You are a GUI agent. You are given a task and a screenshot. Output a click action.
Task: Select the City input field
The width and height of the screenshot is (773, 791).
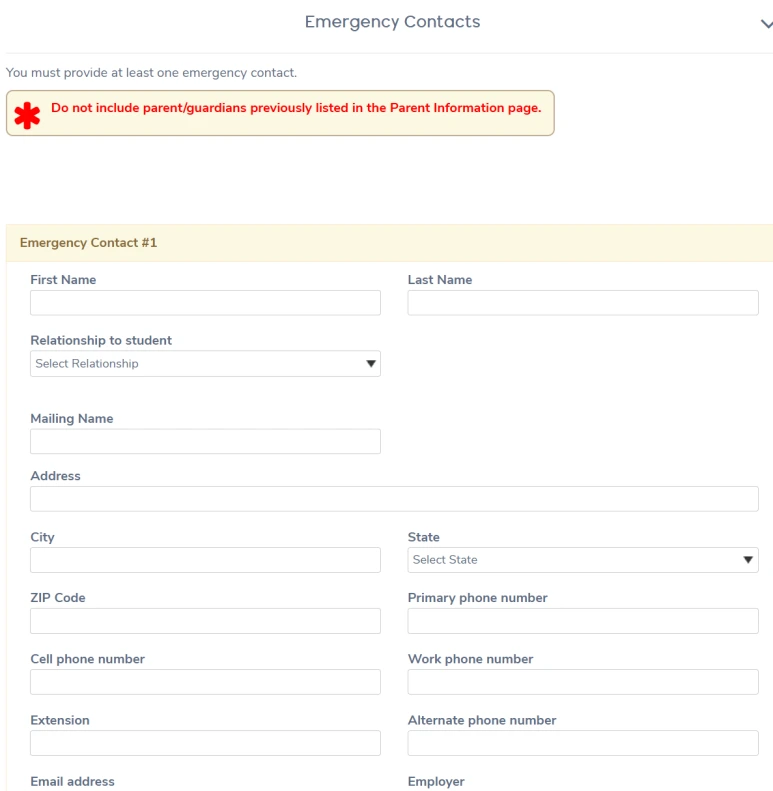pos(205,560)
